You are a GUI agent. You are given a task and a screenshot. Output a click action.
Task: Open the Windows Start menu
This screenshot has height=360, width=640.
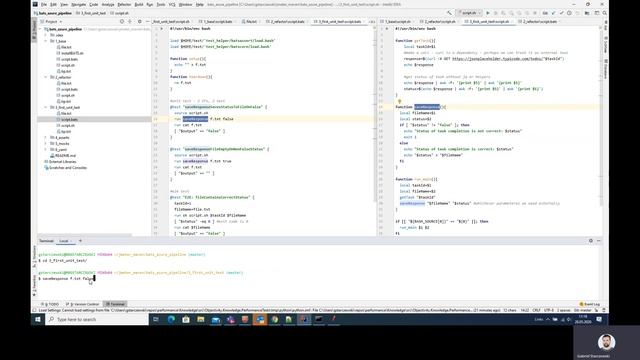[38, 319]
